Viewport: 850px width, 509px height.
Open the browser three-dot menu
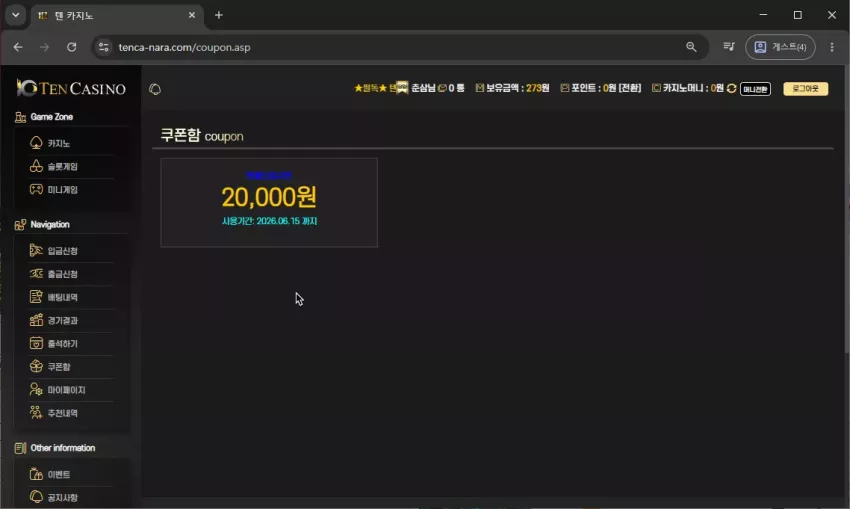click(x=832, y=47)
